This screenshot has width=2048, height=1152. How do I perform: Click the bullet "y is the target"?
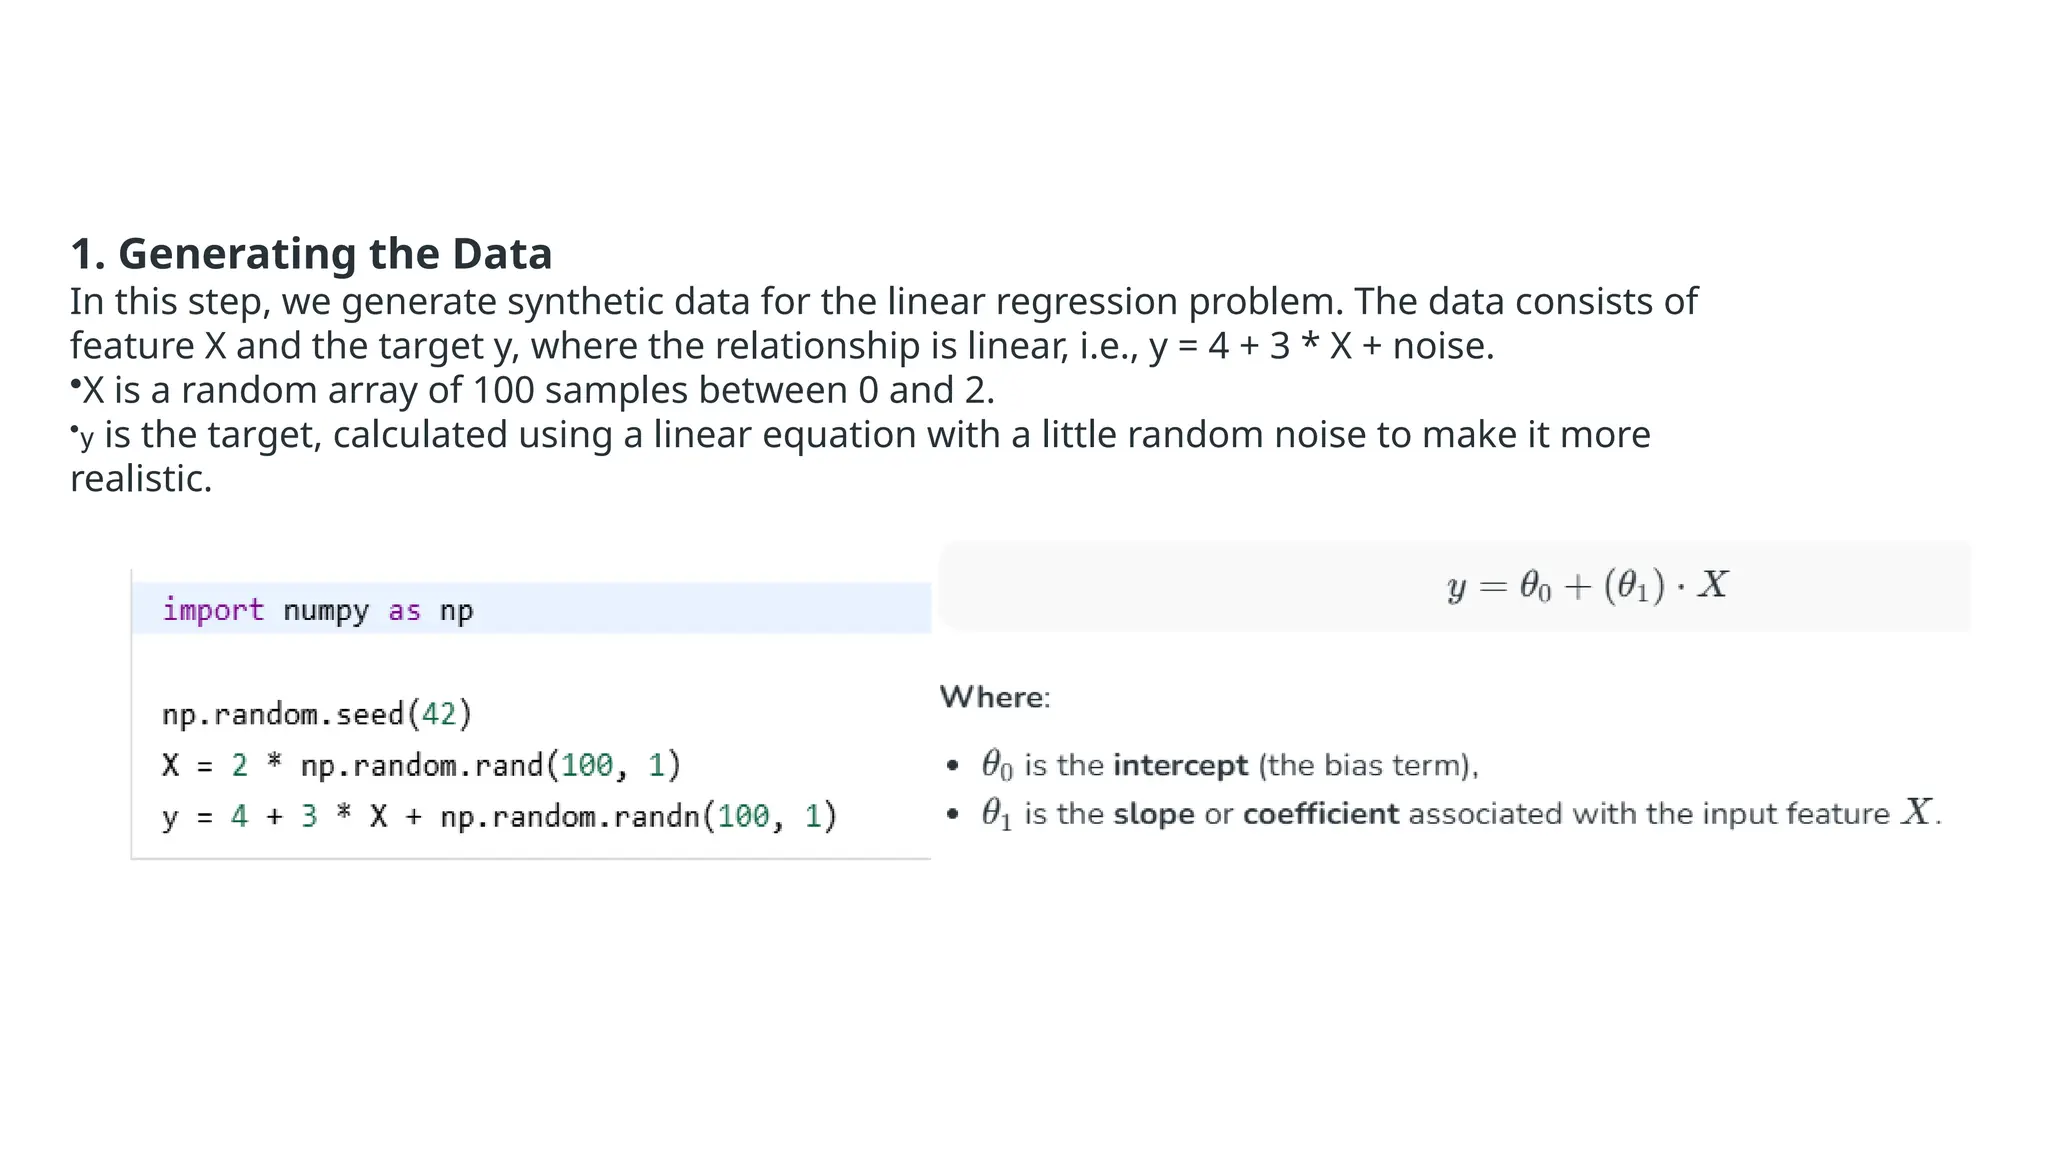[x=860, y=435]
